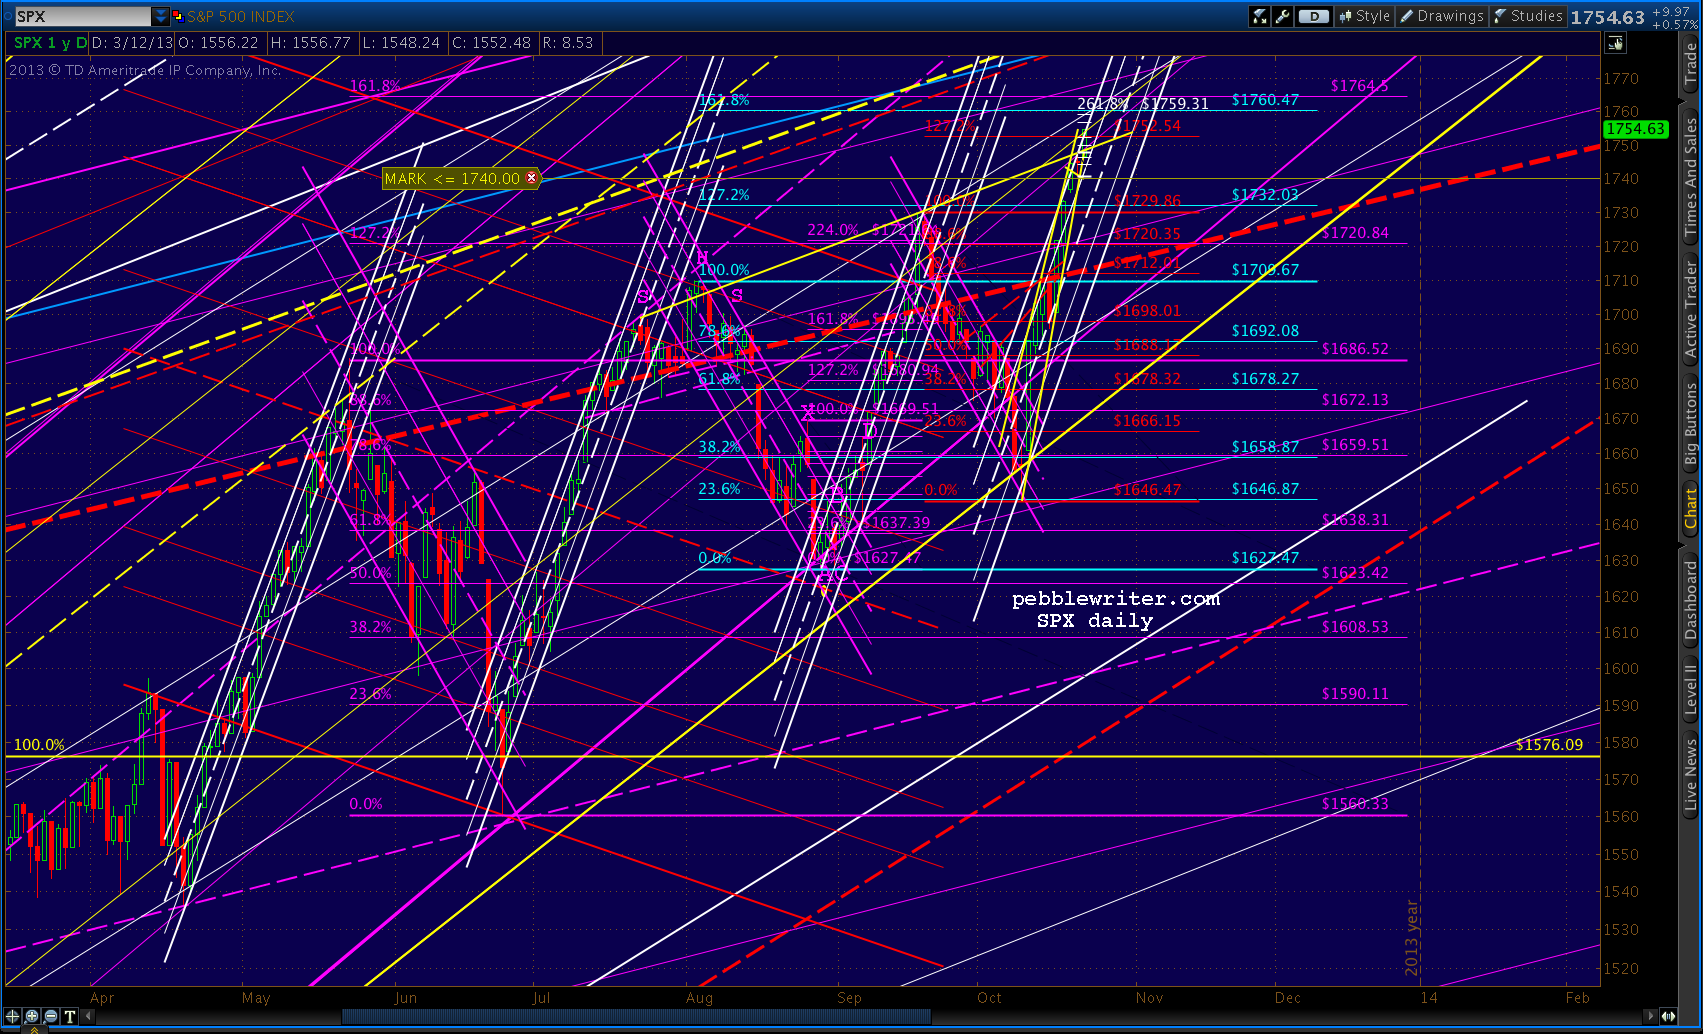Click the hand cursor icon above the price axis
Viewport: 1703px width, 1034px height.
[x=1615, y=43]
